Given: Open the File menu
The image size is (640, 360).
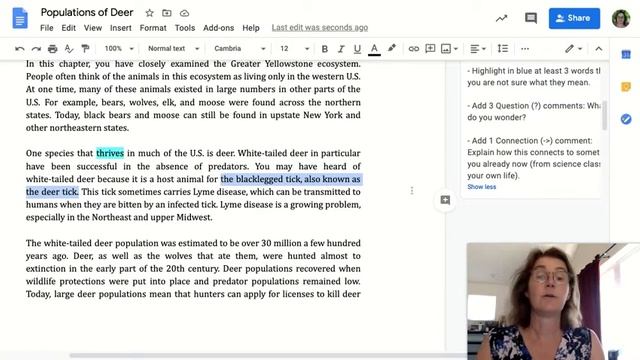Looking at the screenshot, I should click(47, 28).
